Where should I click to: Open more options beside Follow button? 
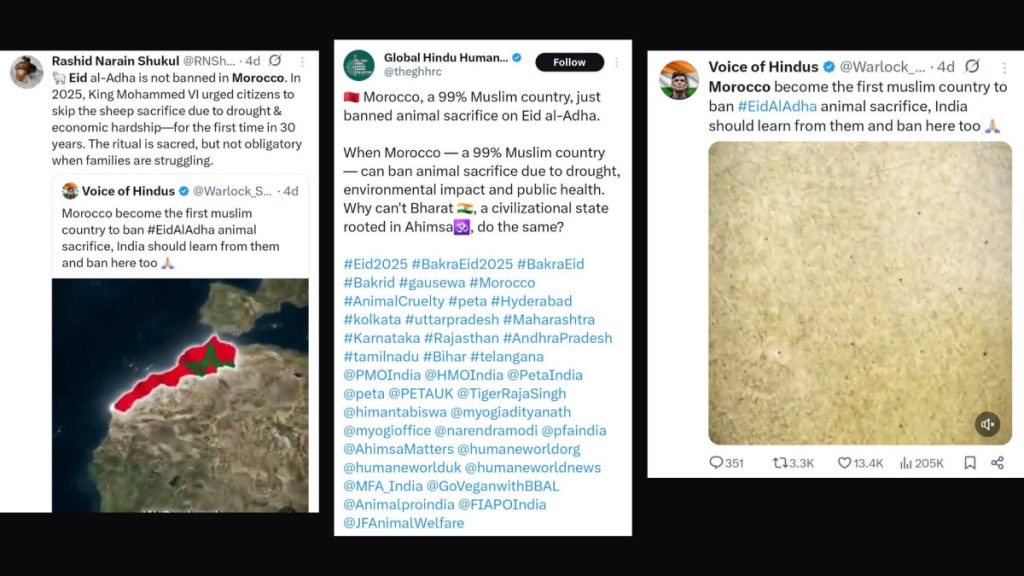coord(616,62)
